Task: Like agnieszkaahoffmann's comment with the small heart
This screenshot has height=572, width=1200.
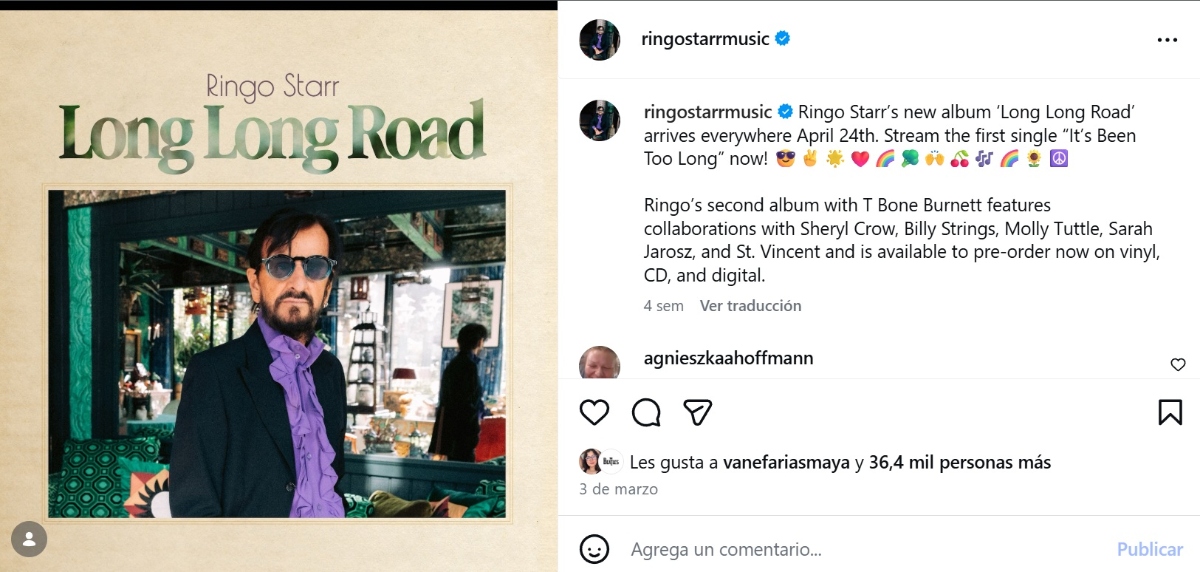Action: [x=1178, y=365]
